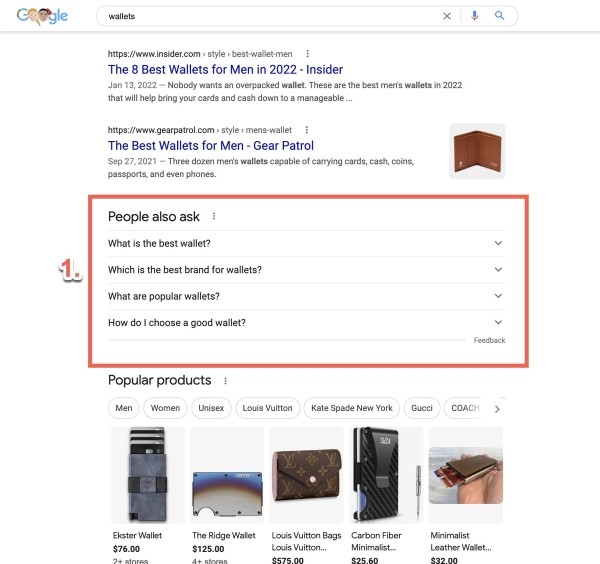Click the Feedback link
Image resolution: width=600 pixels, height=564 pixels.
pyautogui.click(x=489, y=340)
